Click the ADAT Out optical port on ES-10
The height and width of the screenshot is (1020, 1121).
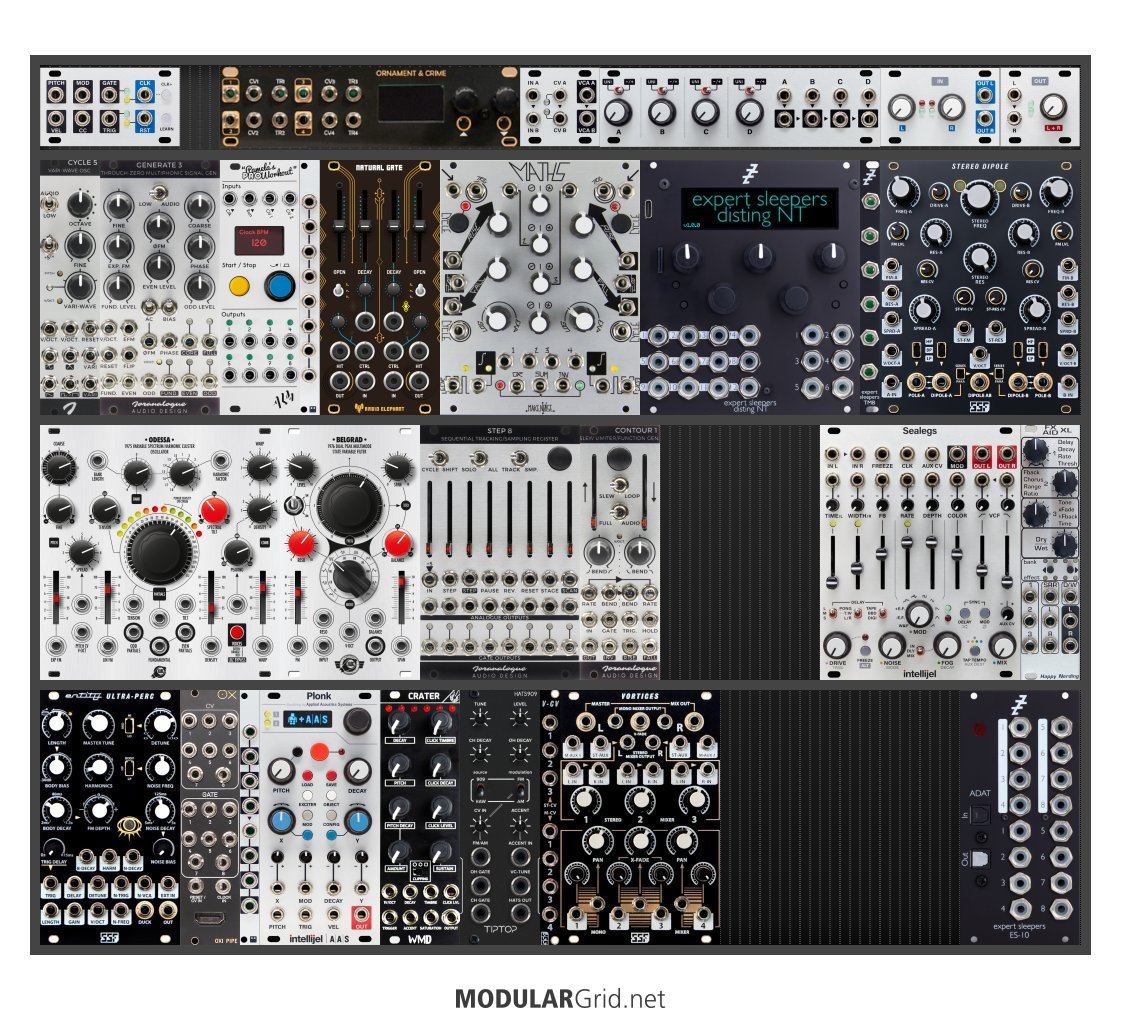pyautogui.click(x=981, y=858)
